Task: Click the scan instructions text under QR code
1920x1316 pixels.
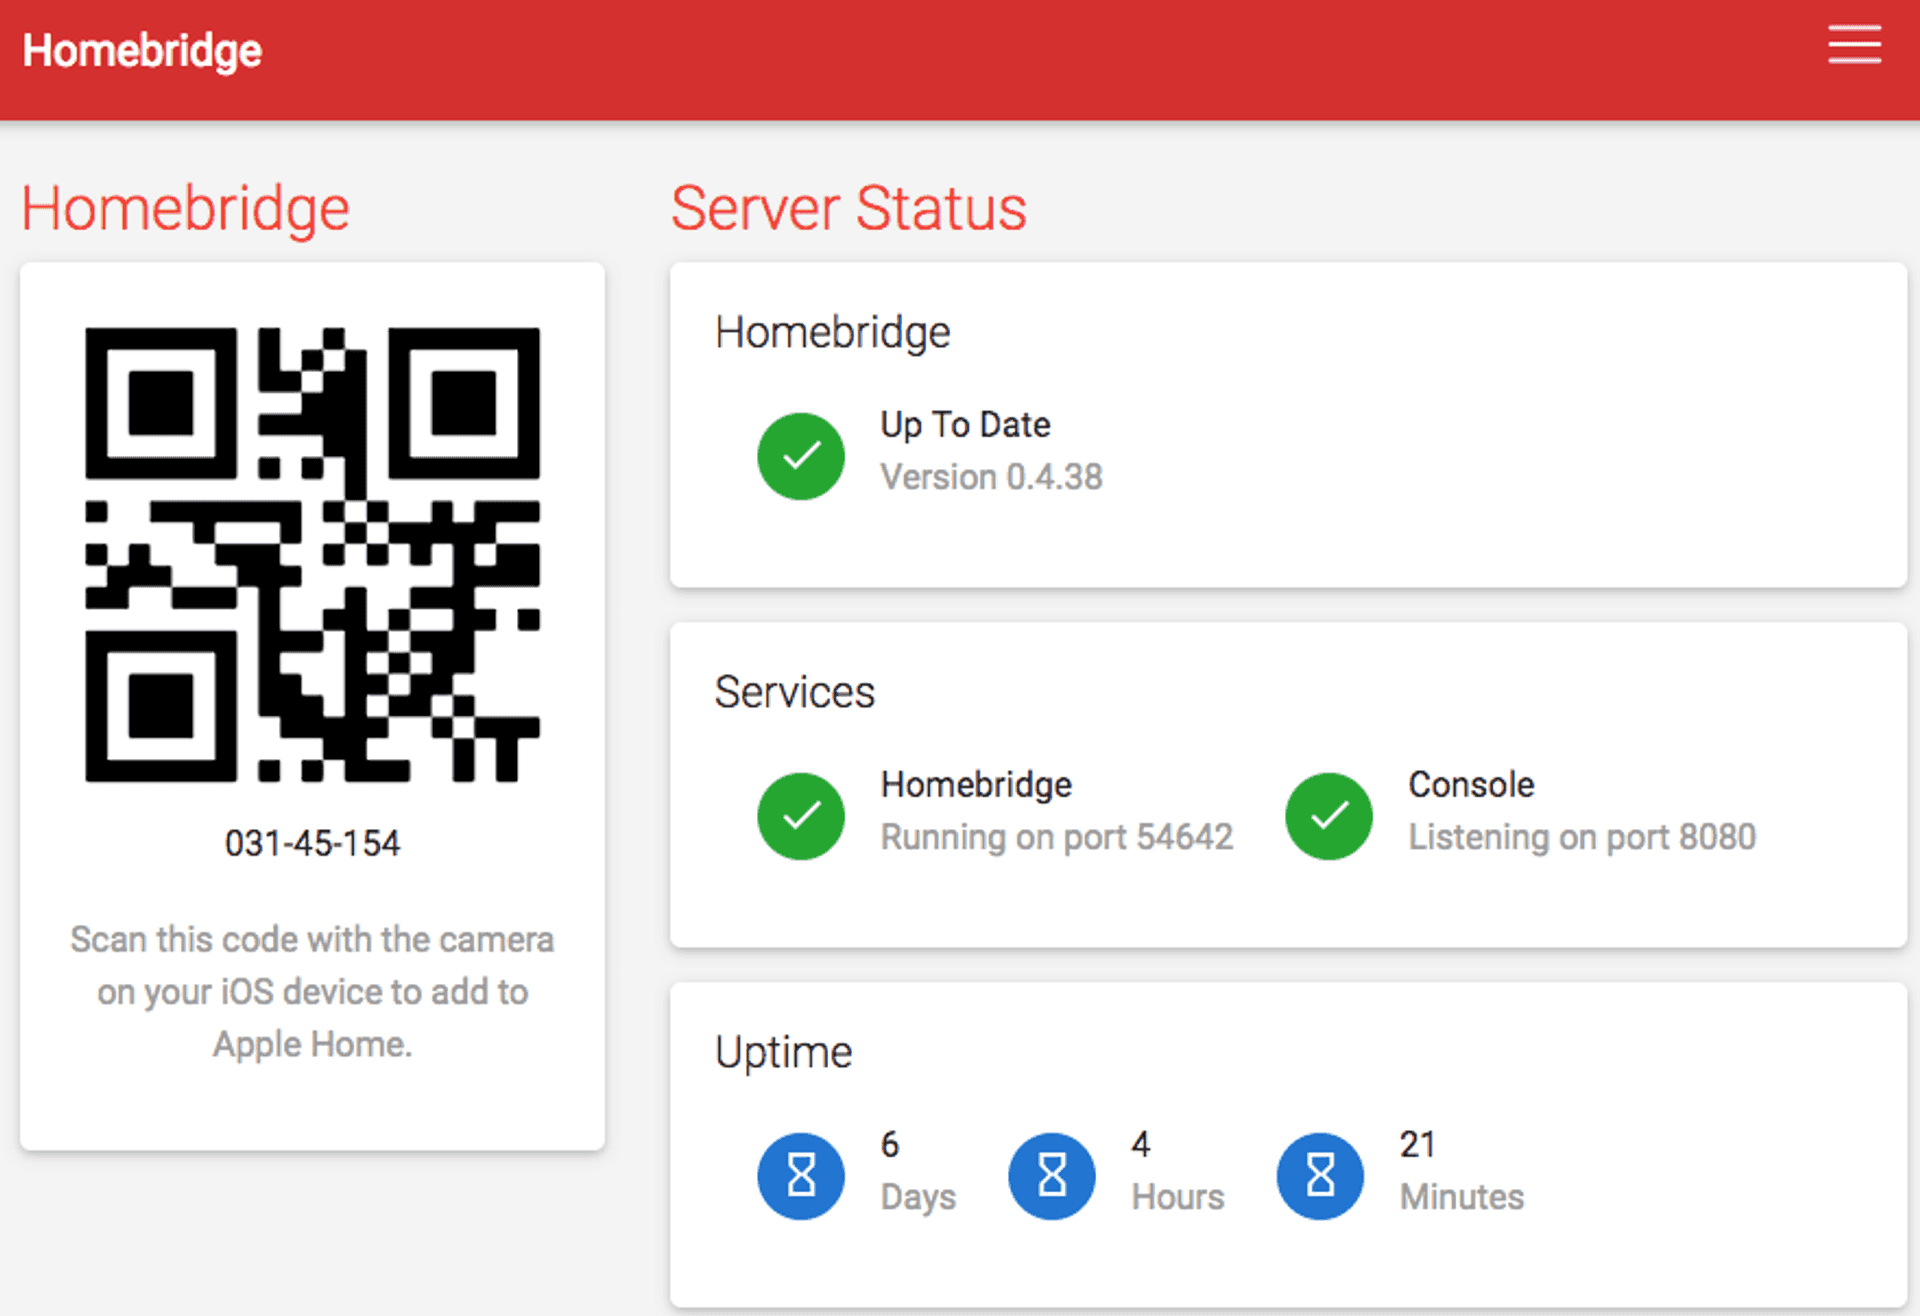Action: (x=312, y=991)
